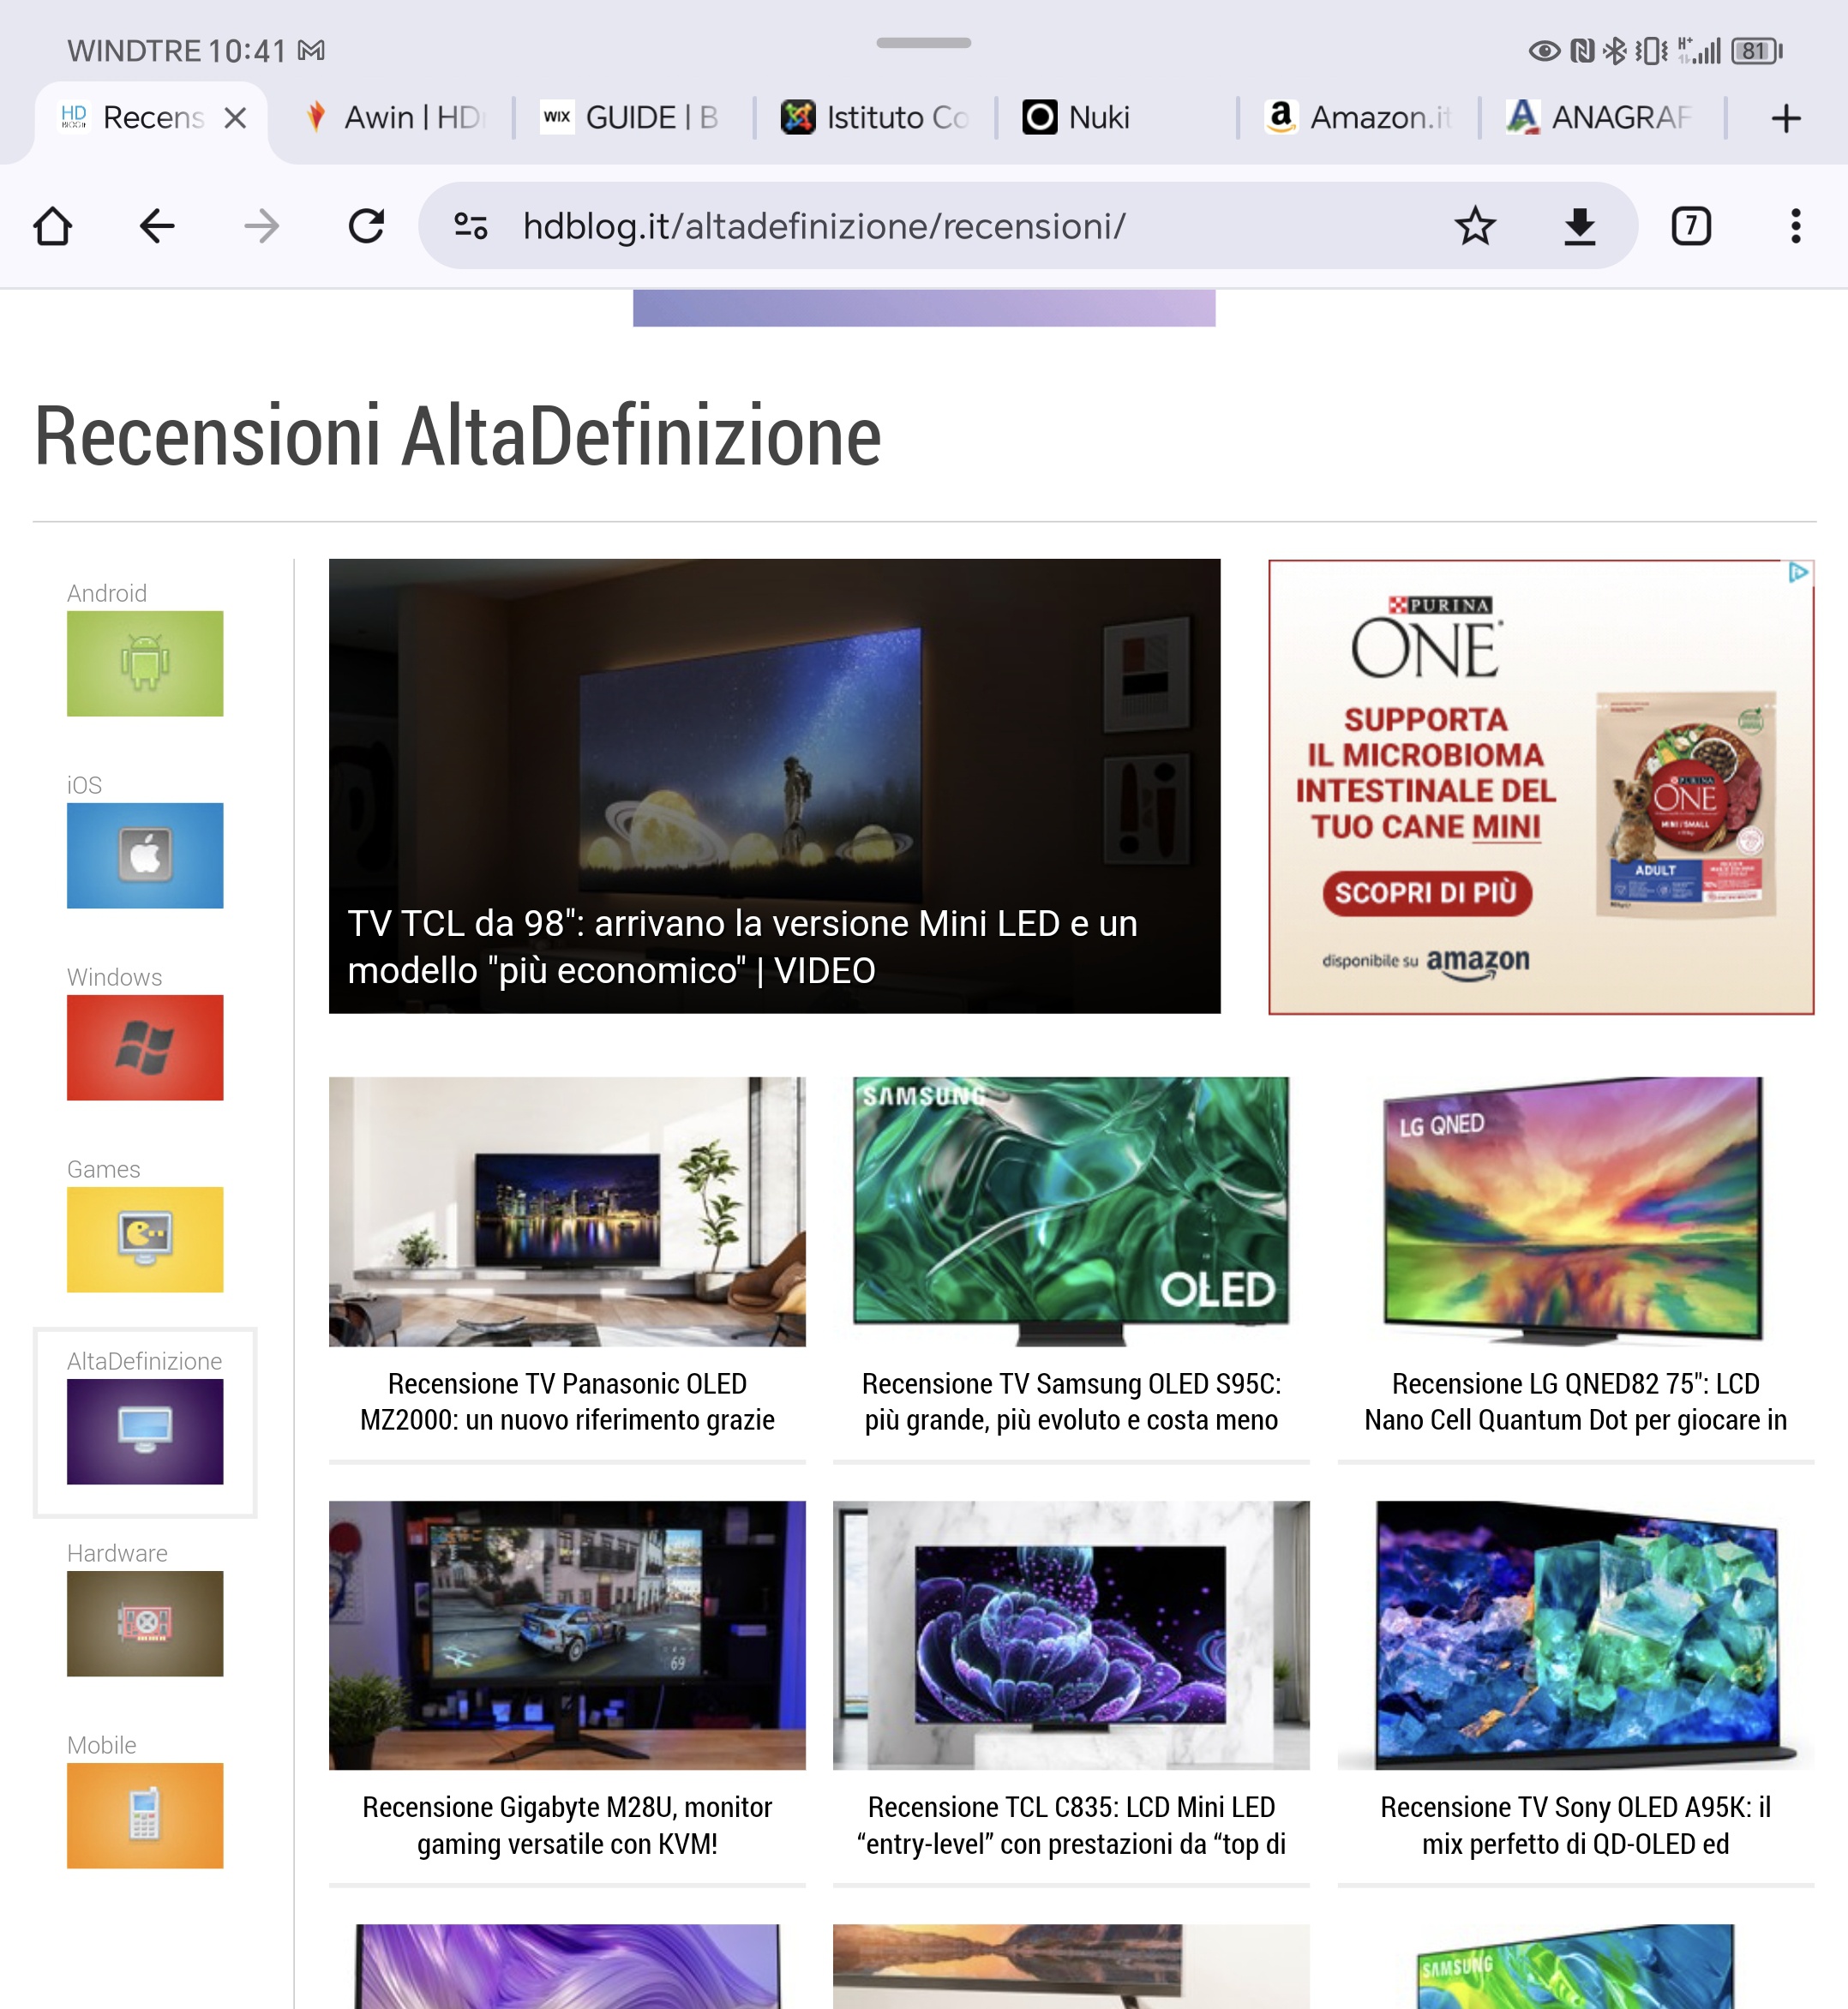This screenshot has height=2009, width=1848.
Task: Tap the AdChoices icon on the Purina ad
Action: (x=1798, y=573)
